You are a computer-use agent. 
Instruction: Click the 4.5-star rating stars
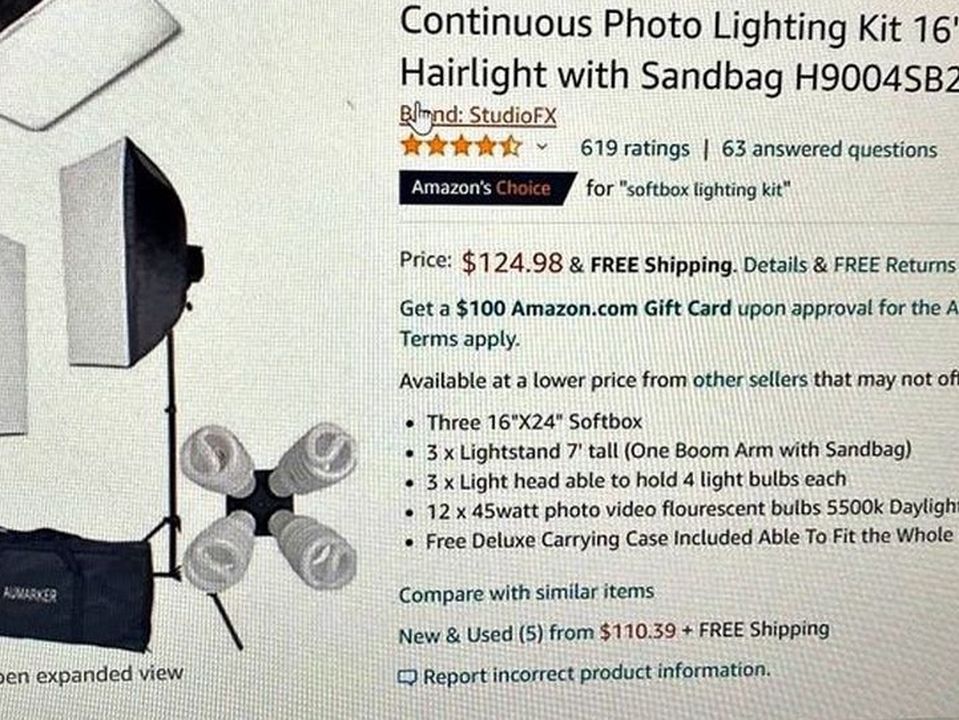(462, 147)
